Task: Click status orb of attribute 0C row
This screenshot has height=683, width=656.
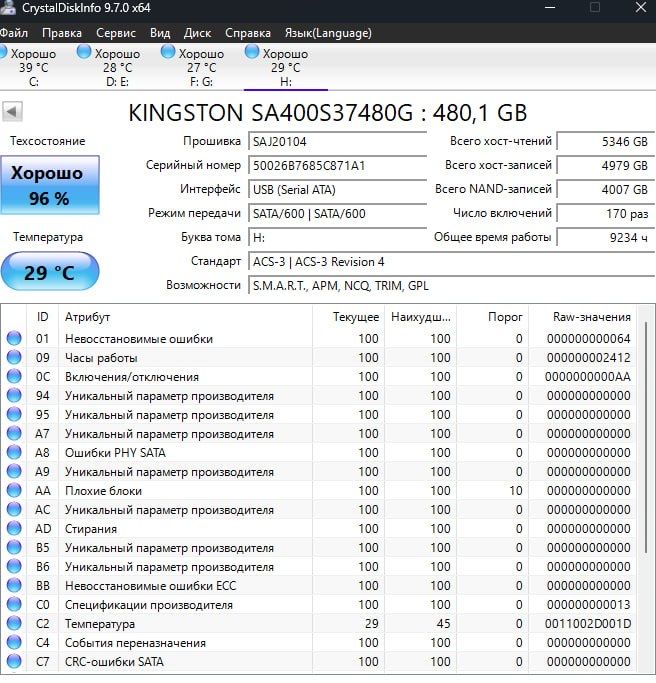Action: click(x=14, y=376)
